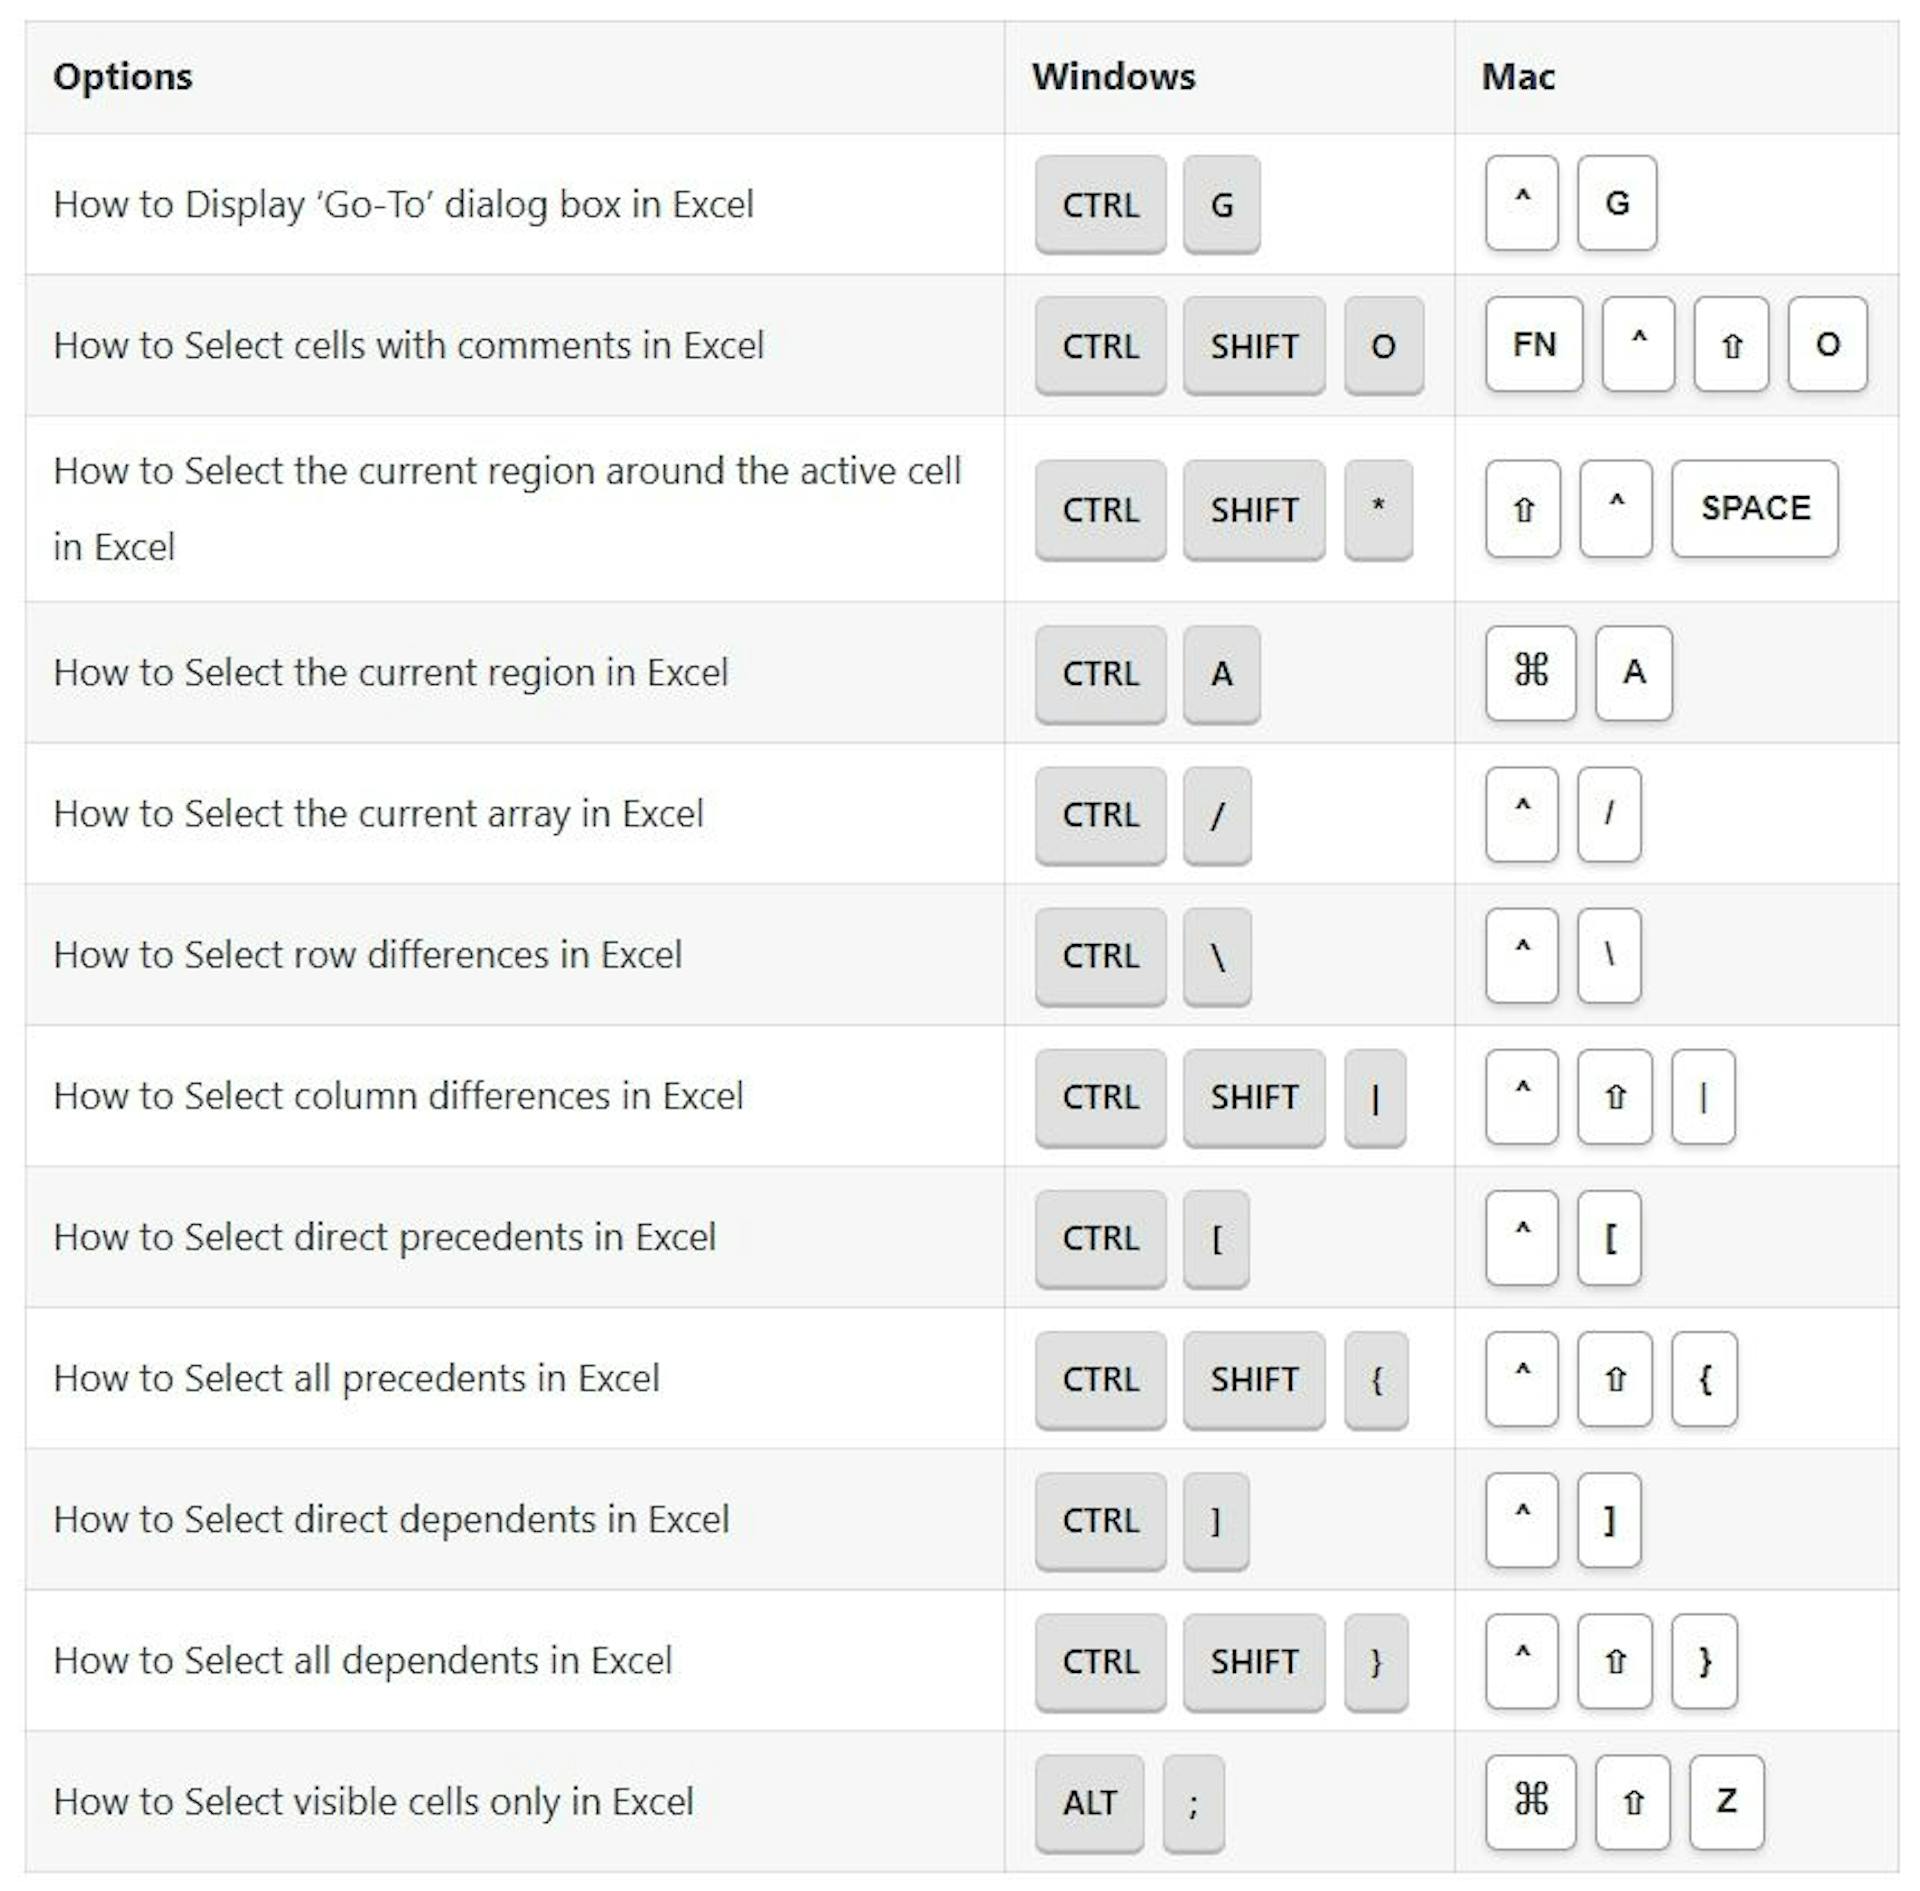
Task: Click the asterisk key in the Windows column
Action: click(x=1378, y=509)
